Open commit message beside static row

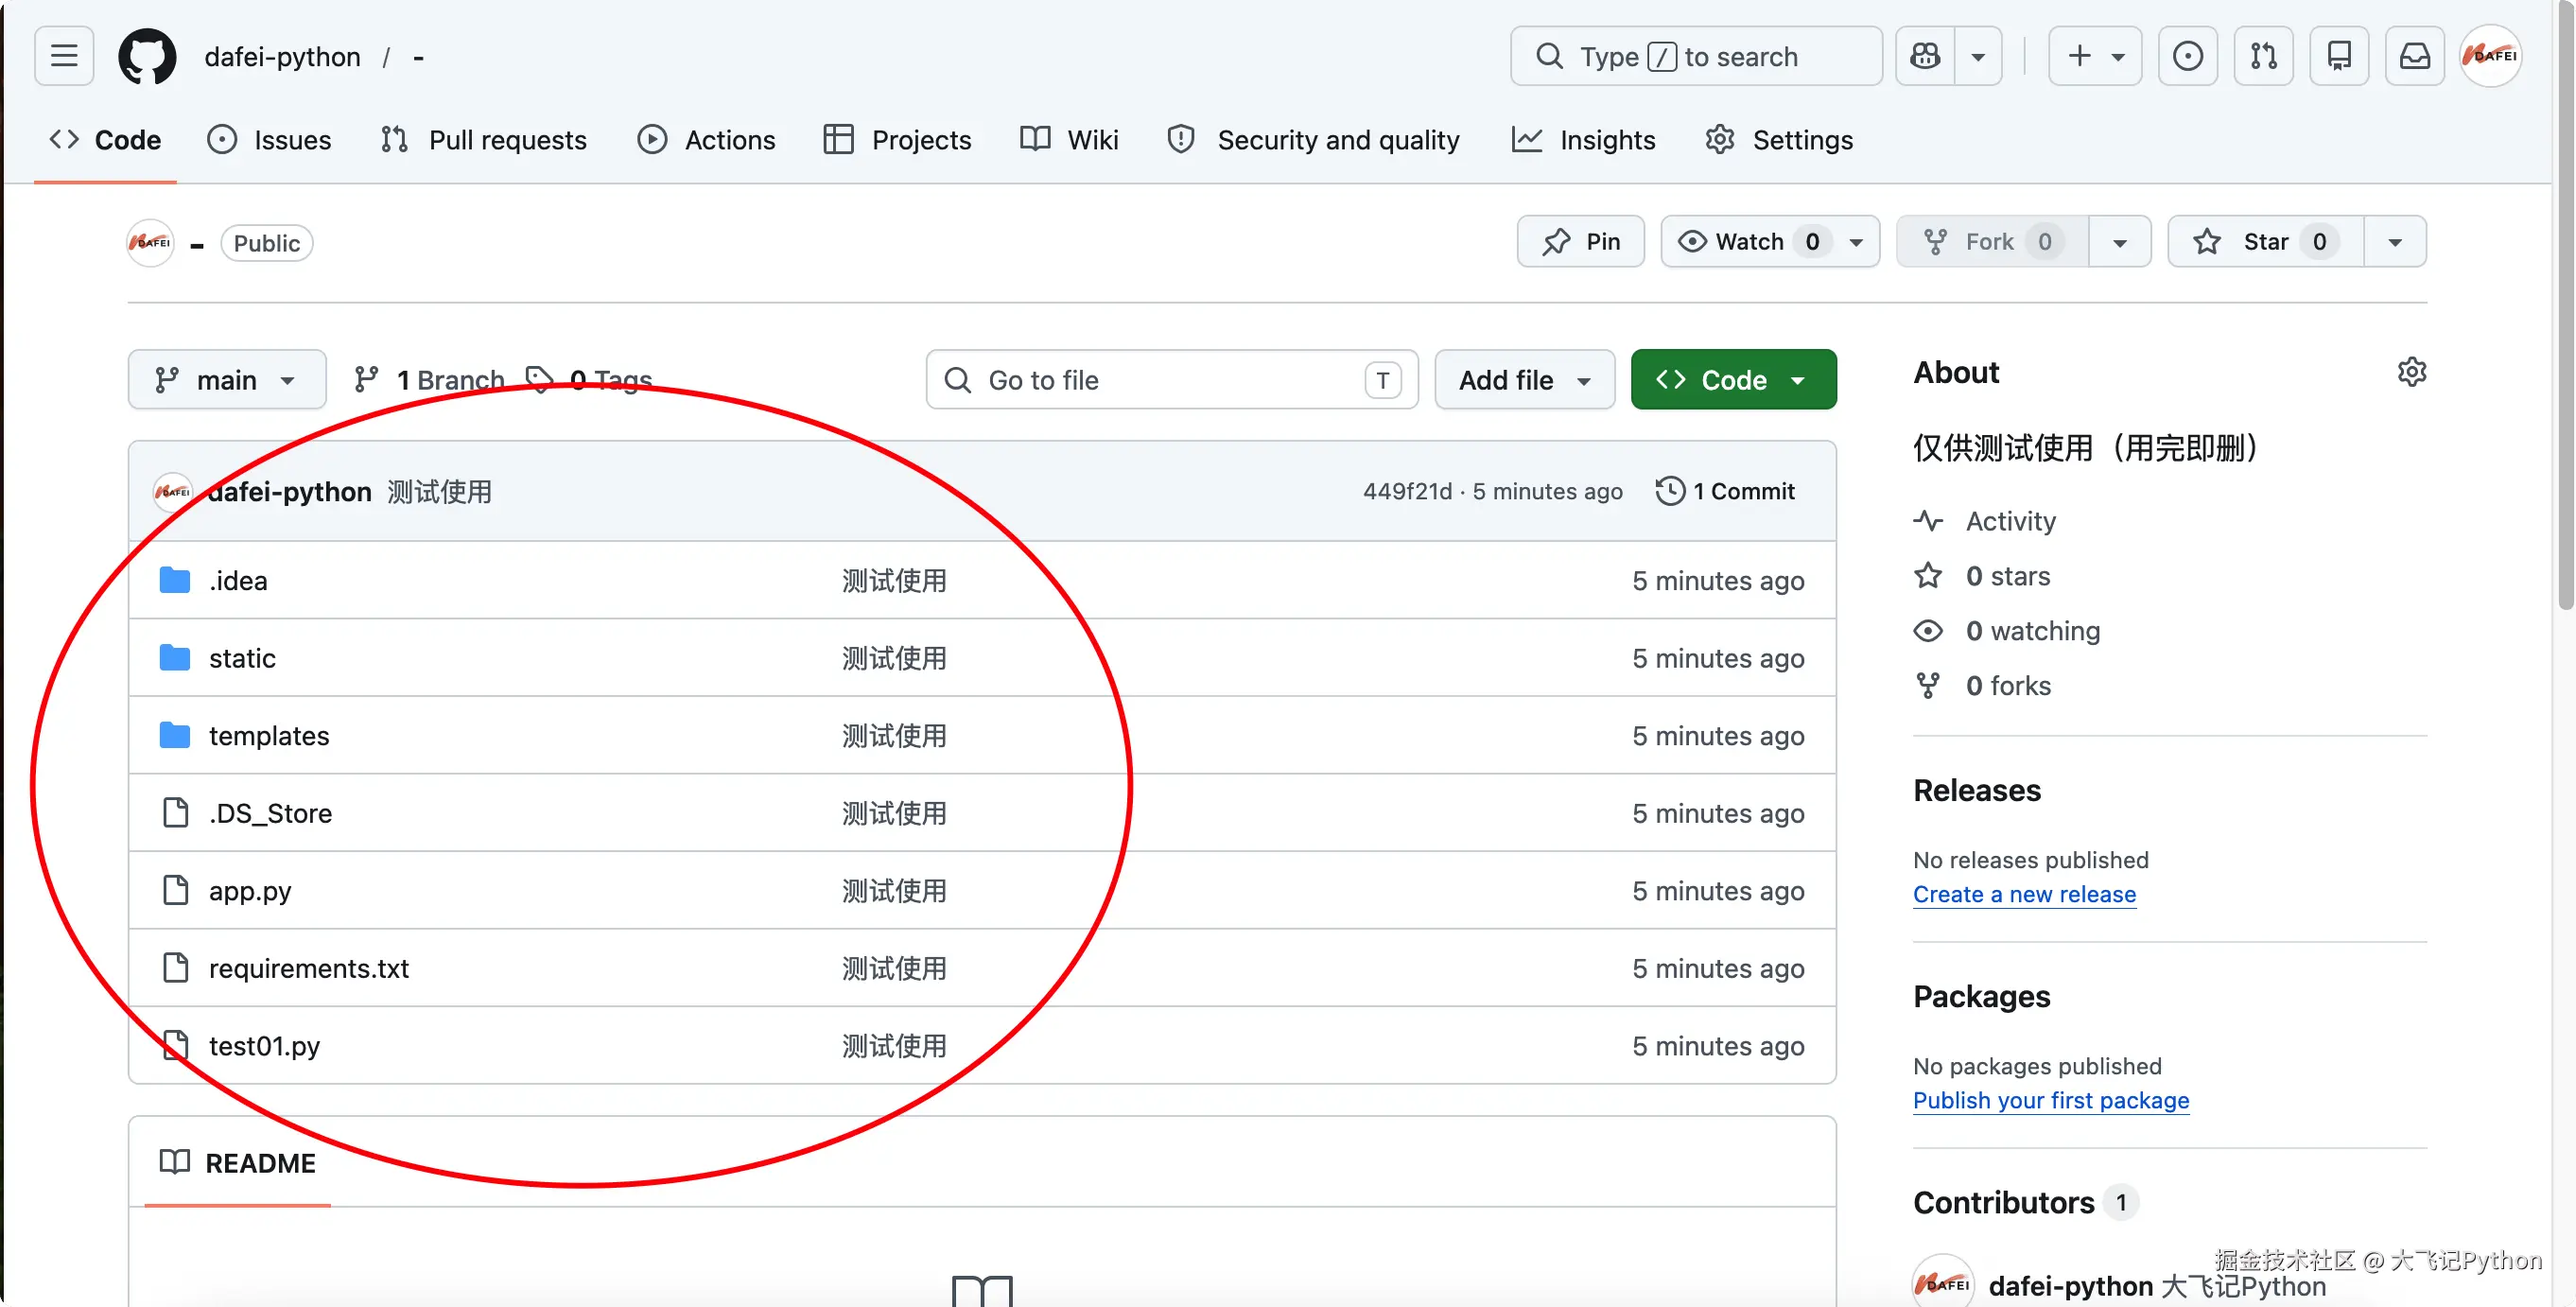[894, 657]
